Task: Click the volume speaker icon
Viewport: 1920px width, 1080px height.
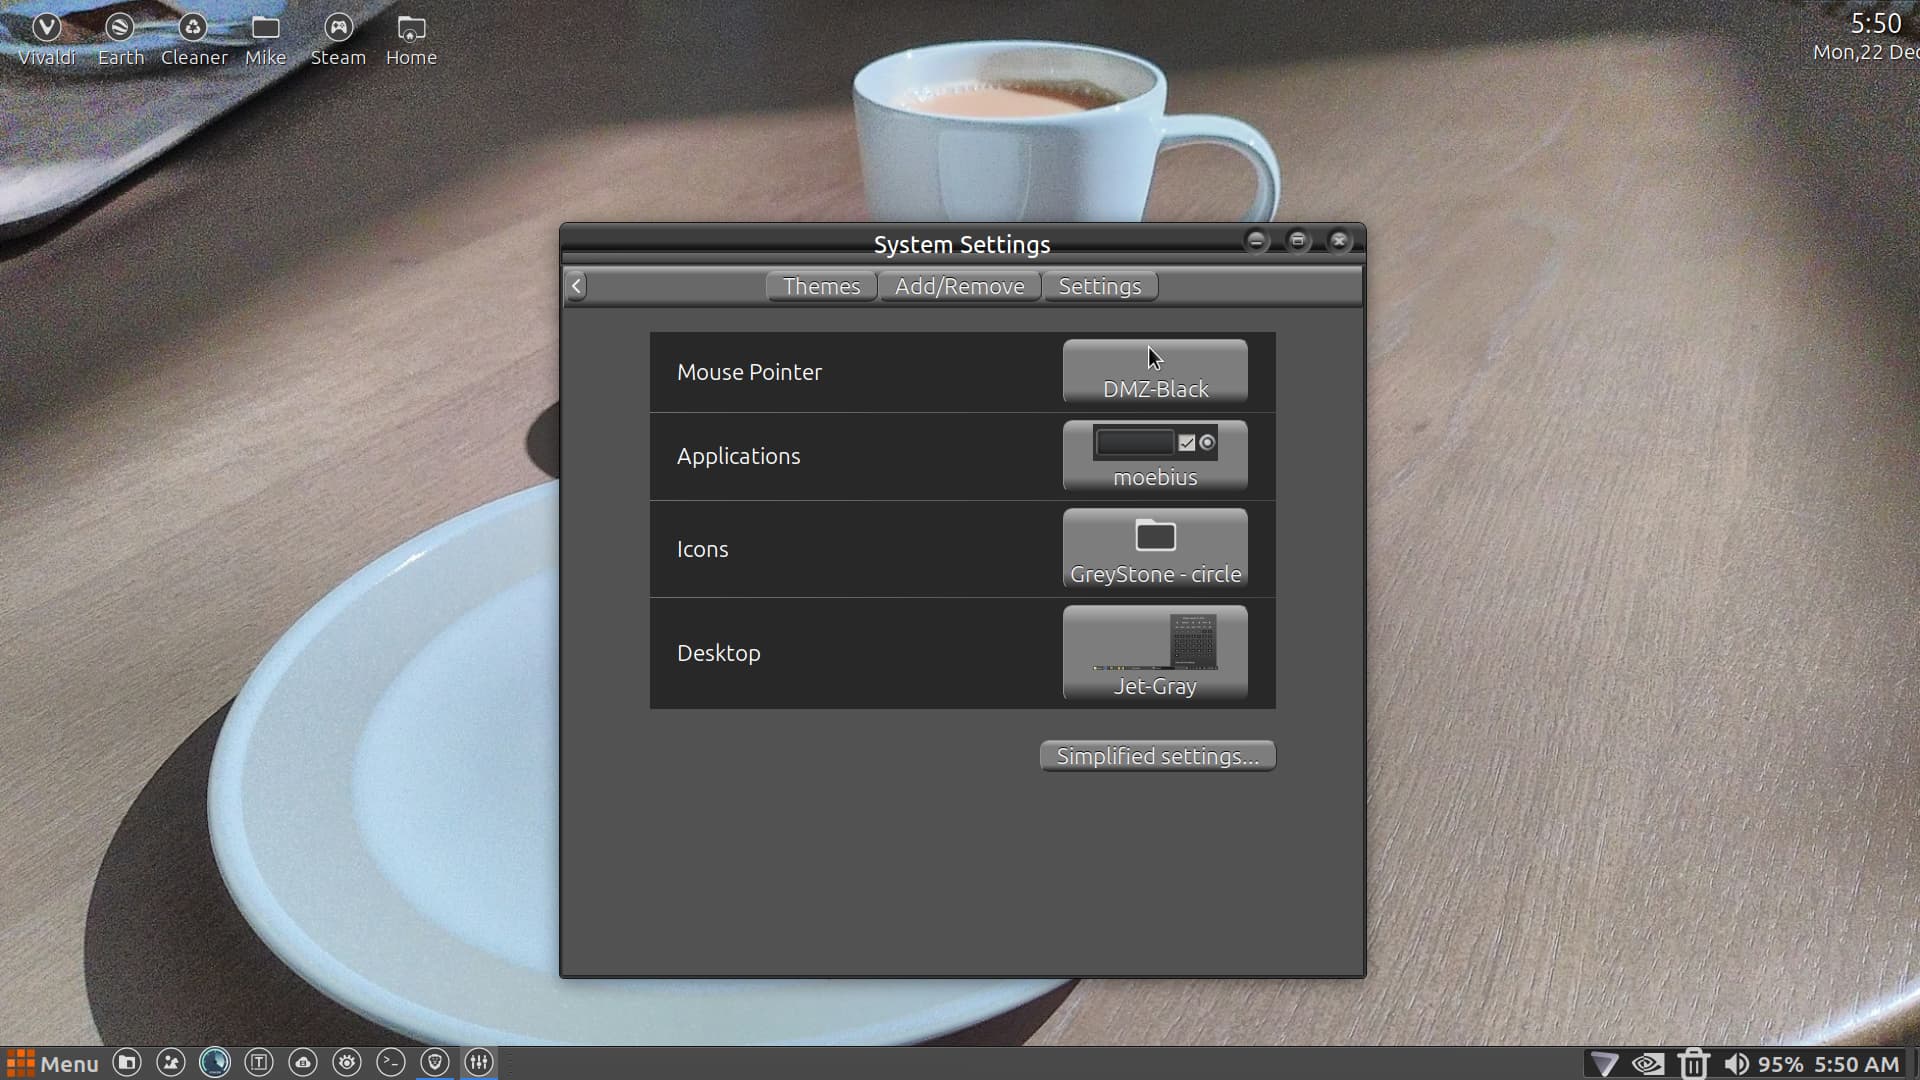Action: [x=1736, y=1064]
